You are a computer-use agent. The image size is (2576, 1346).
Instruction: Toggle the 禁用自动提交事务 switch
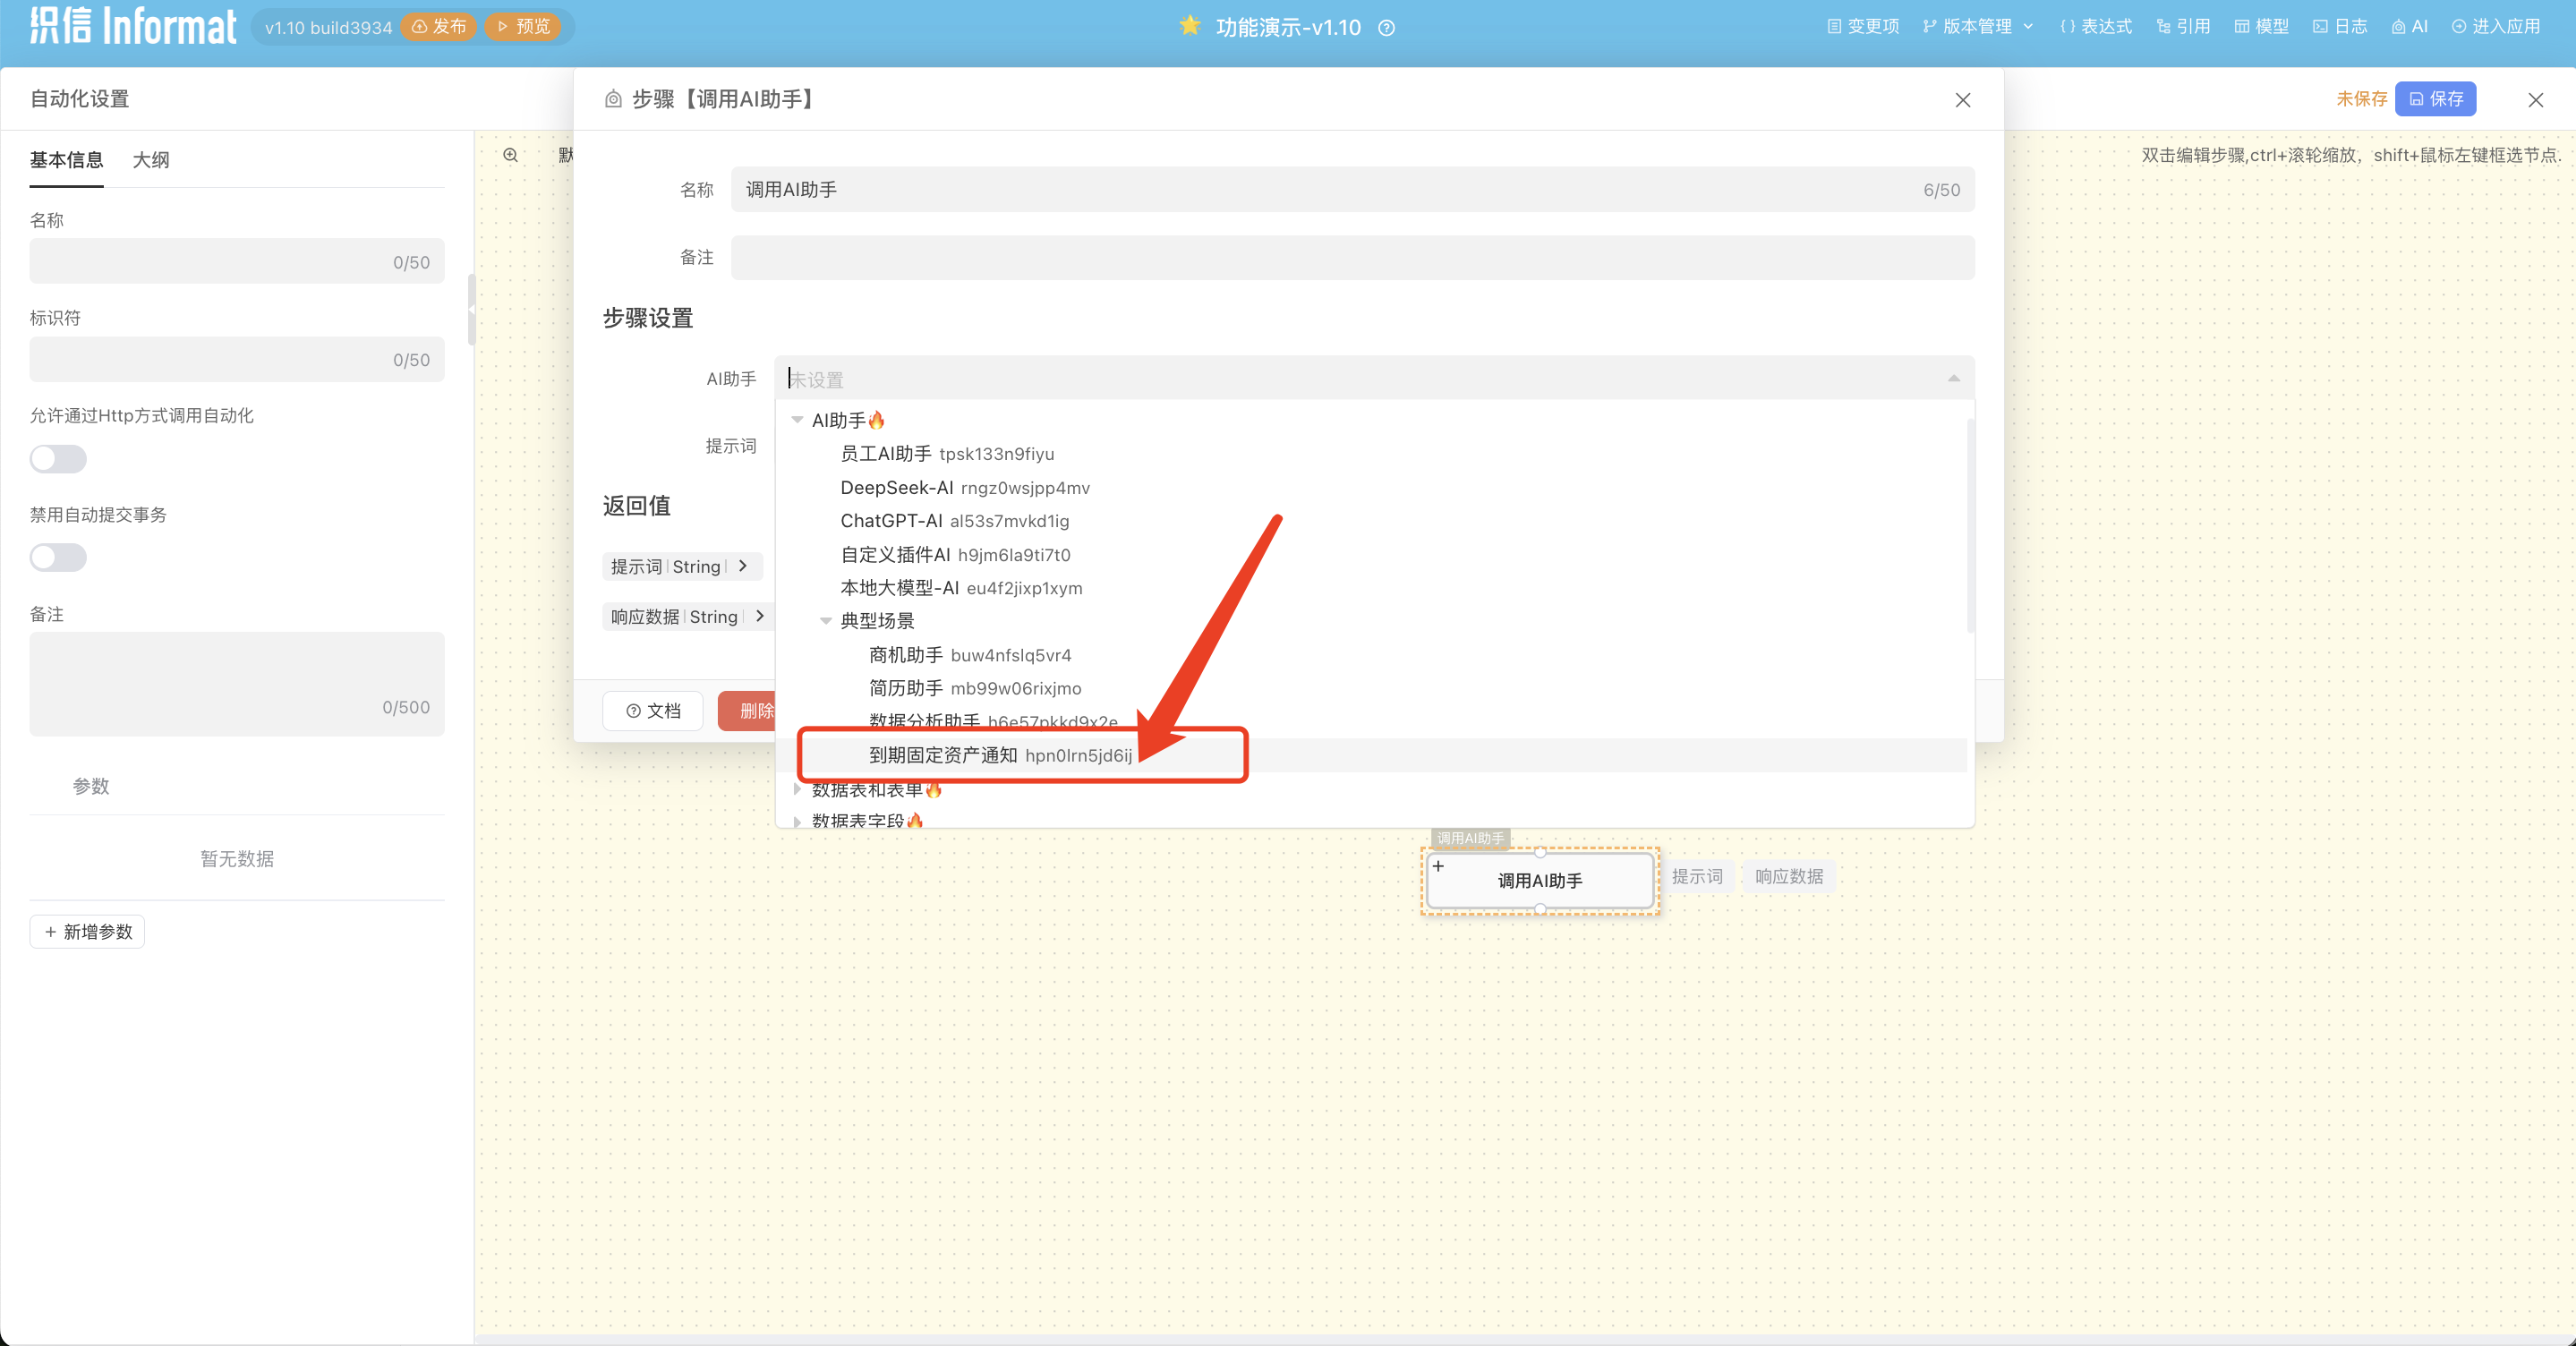[58, 557]
